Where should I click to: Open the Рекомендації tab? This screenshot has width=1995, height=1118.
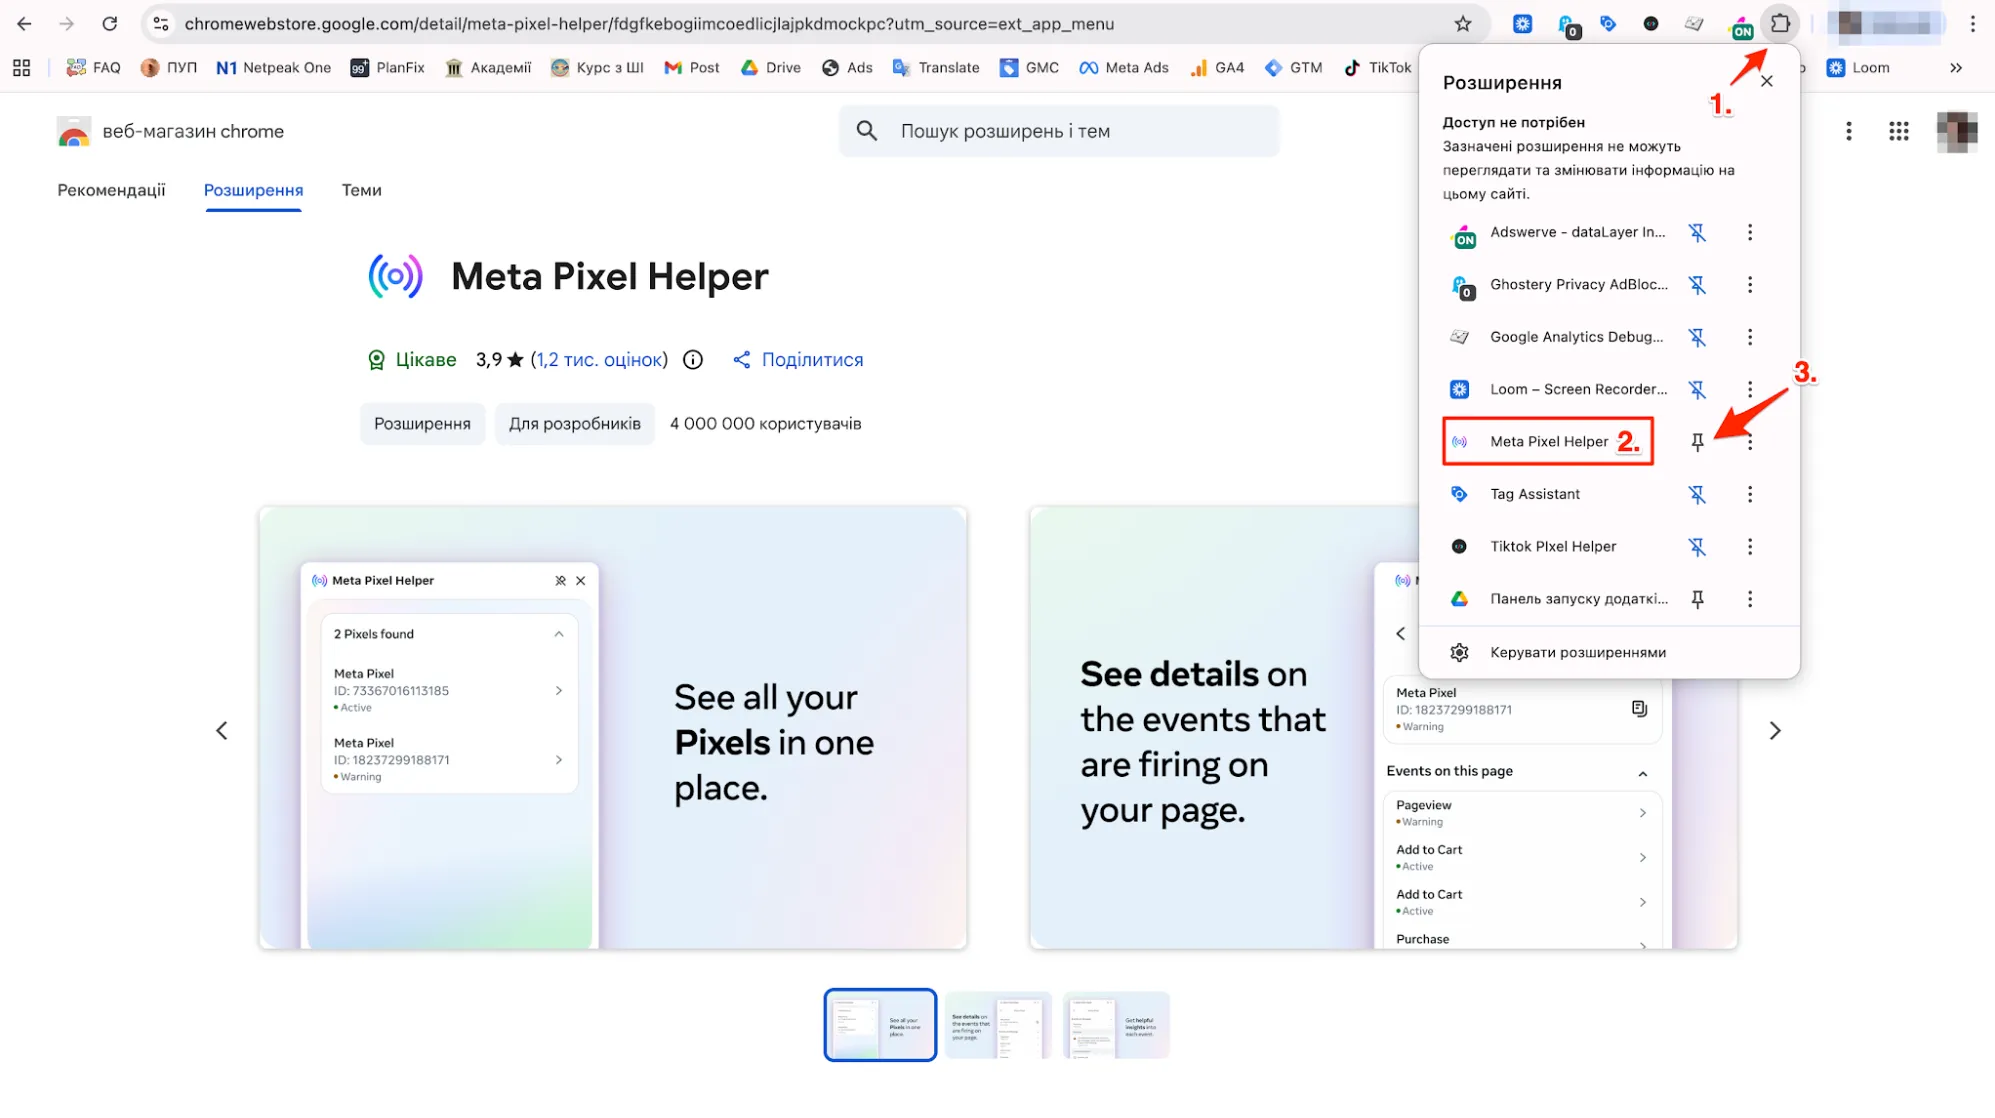tap(111, 190)
